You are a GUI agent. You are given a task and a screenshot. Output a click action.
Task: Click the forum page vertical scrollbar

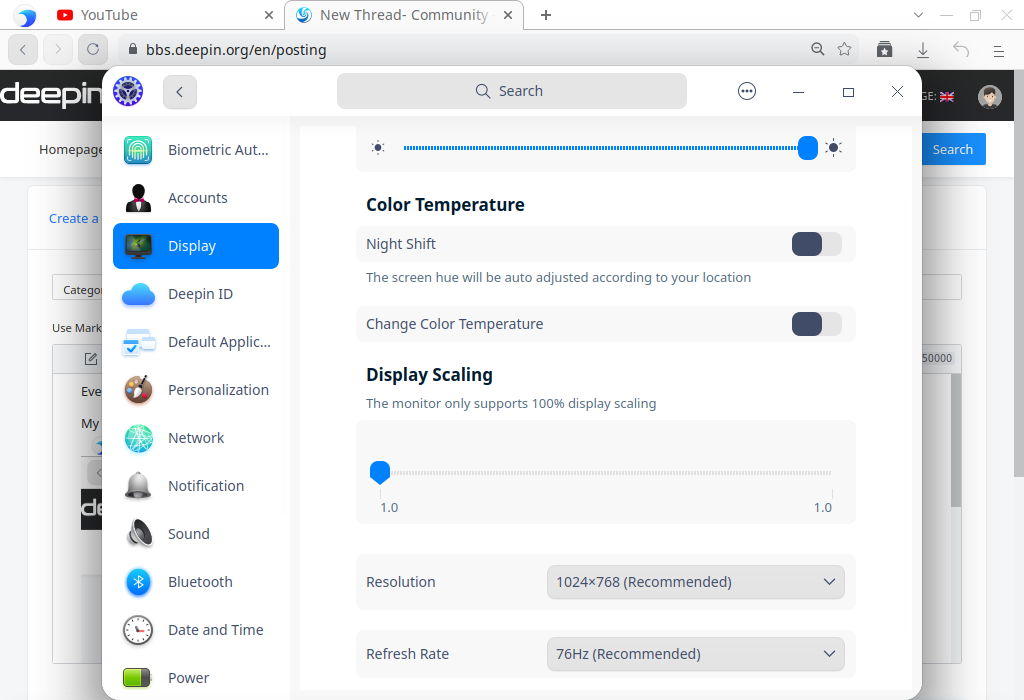click(x=1018, y=274)
